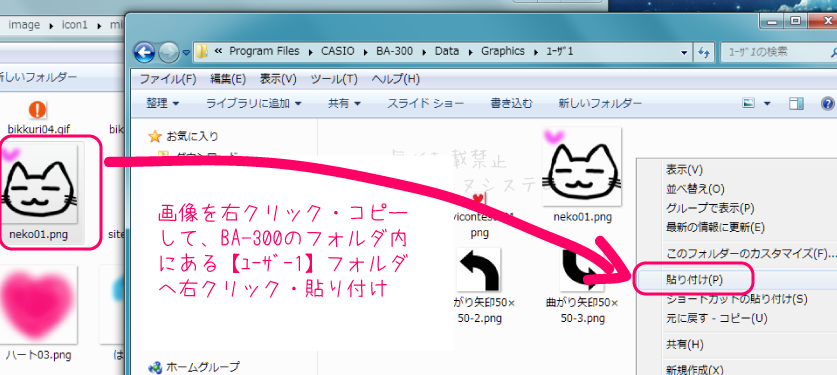The width and height of the screenshot is (837, 375).
Task: Select icon1 in the back window address path
Action: [x=74, y=25]
